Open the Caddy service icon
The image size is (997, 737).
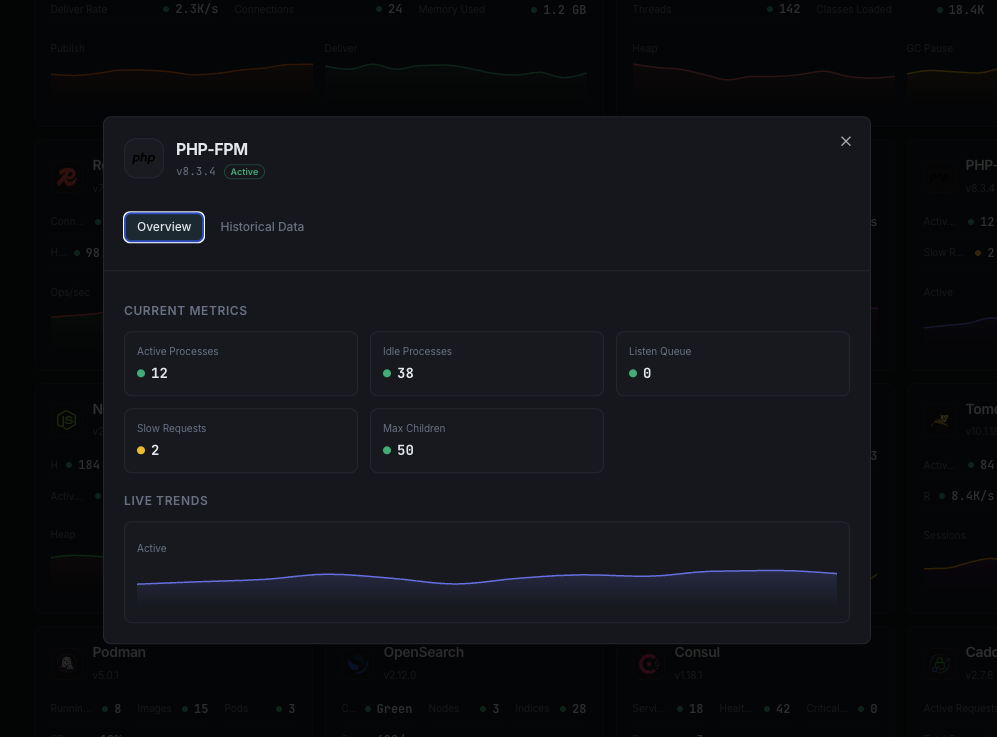[x=940, y=663]
